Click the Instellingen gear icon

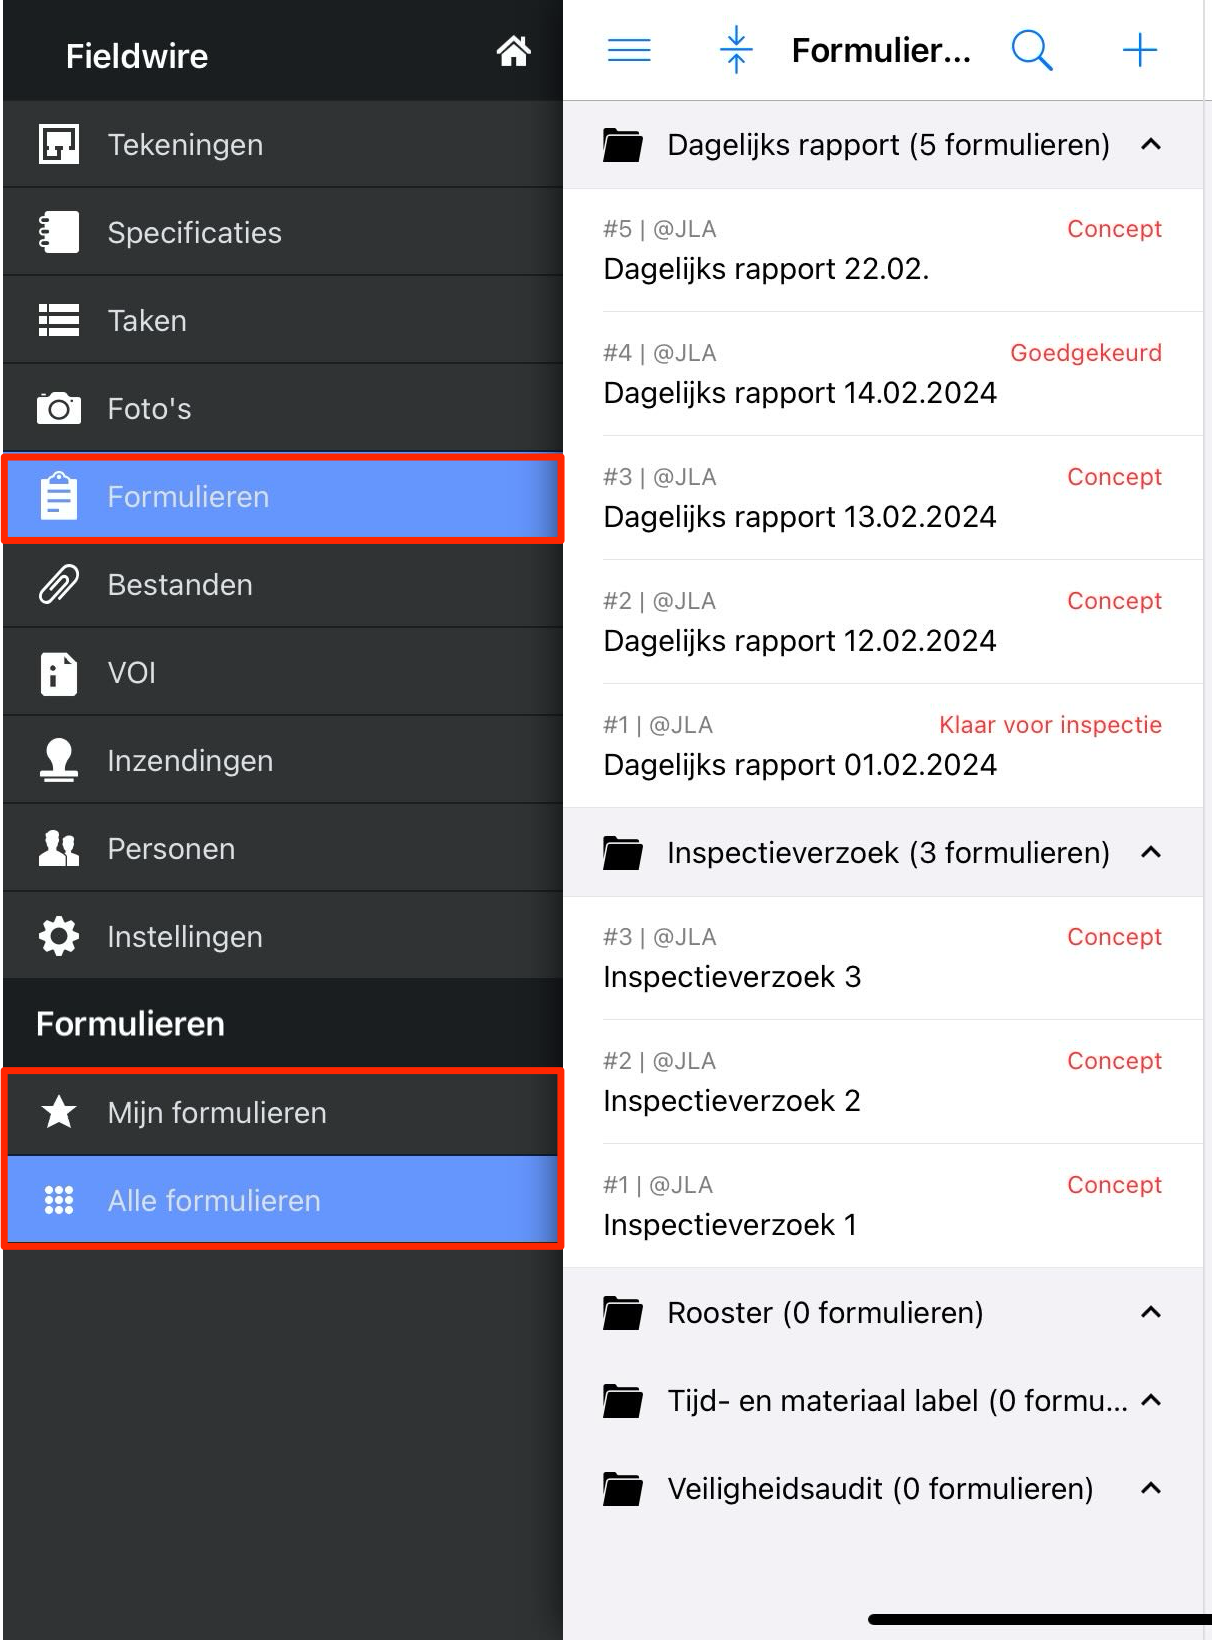tap(59, 936)
